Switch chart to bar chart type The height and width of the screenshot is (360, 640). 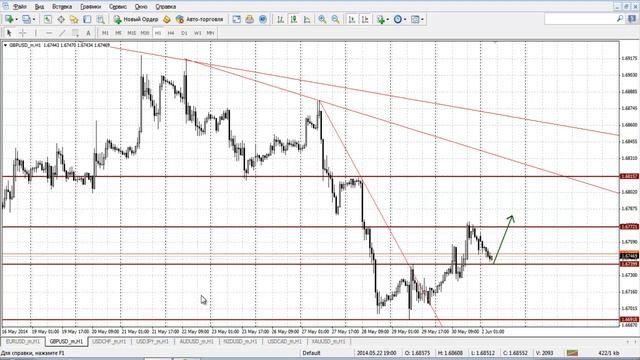coord(280,19)
